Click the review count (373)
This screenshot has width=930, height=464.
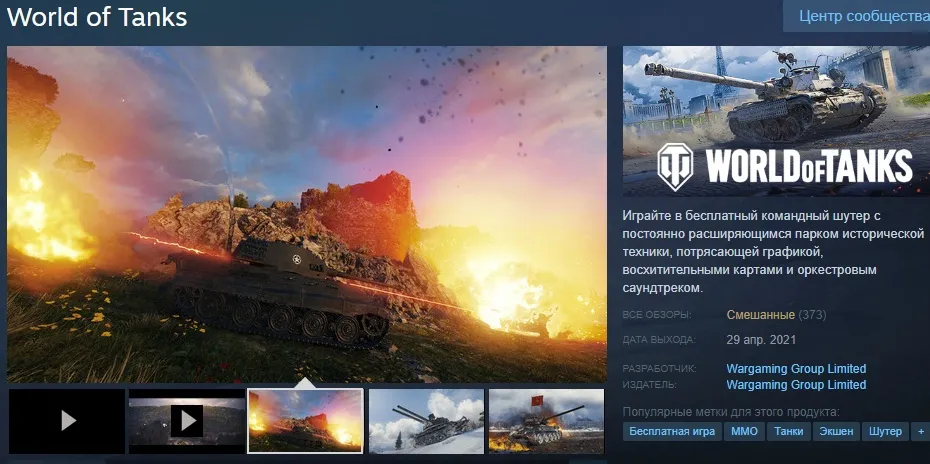point(812,314)
